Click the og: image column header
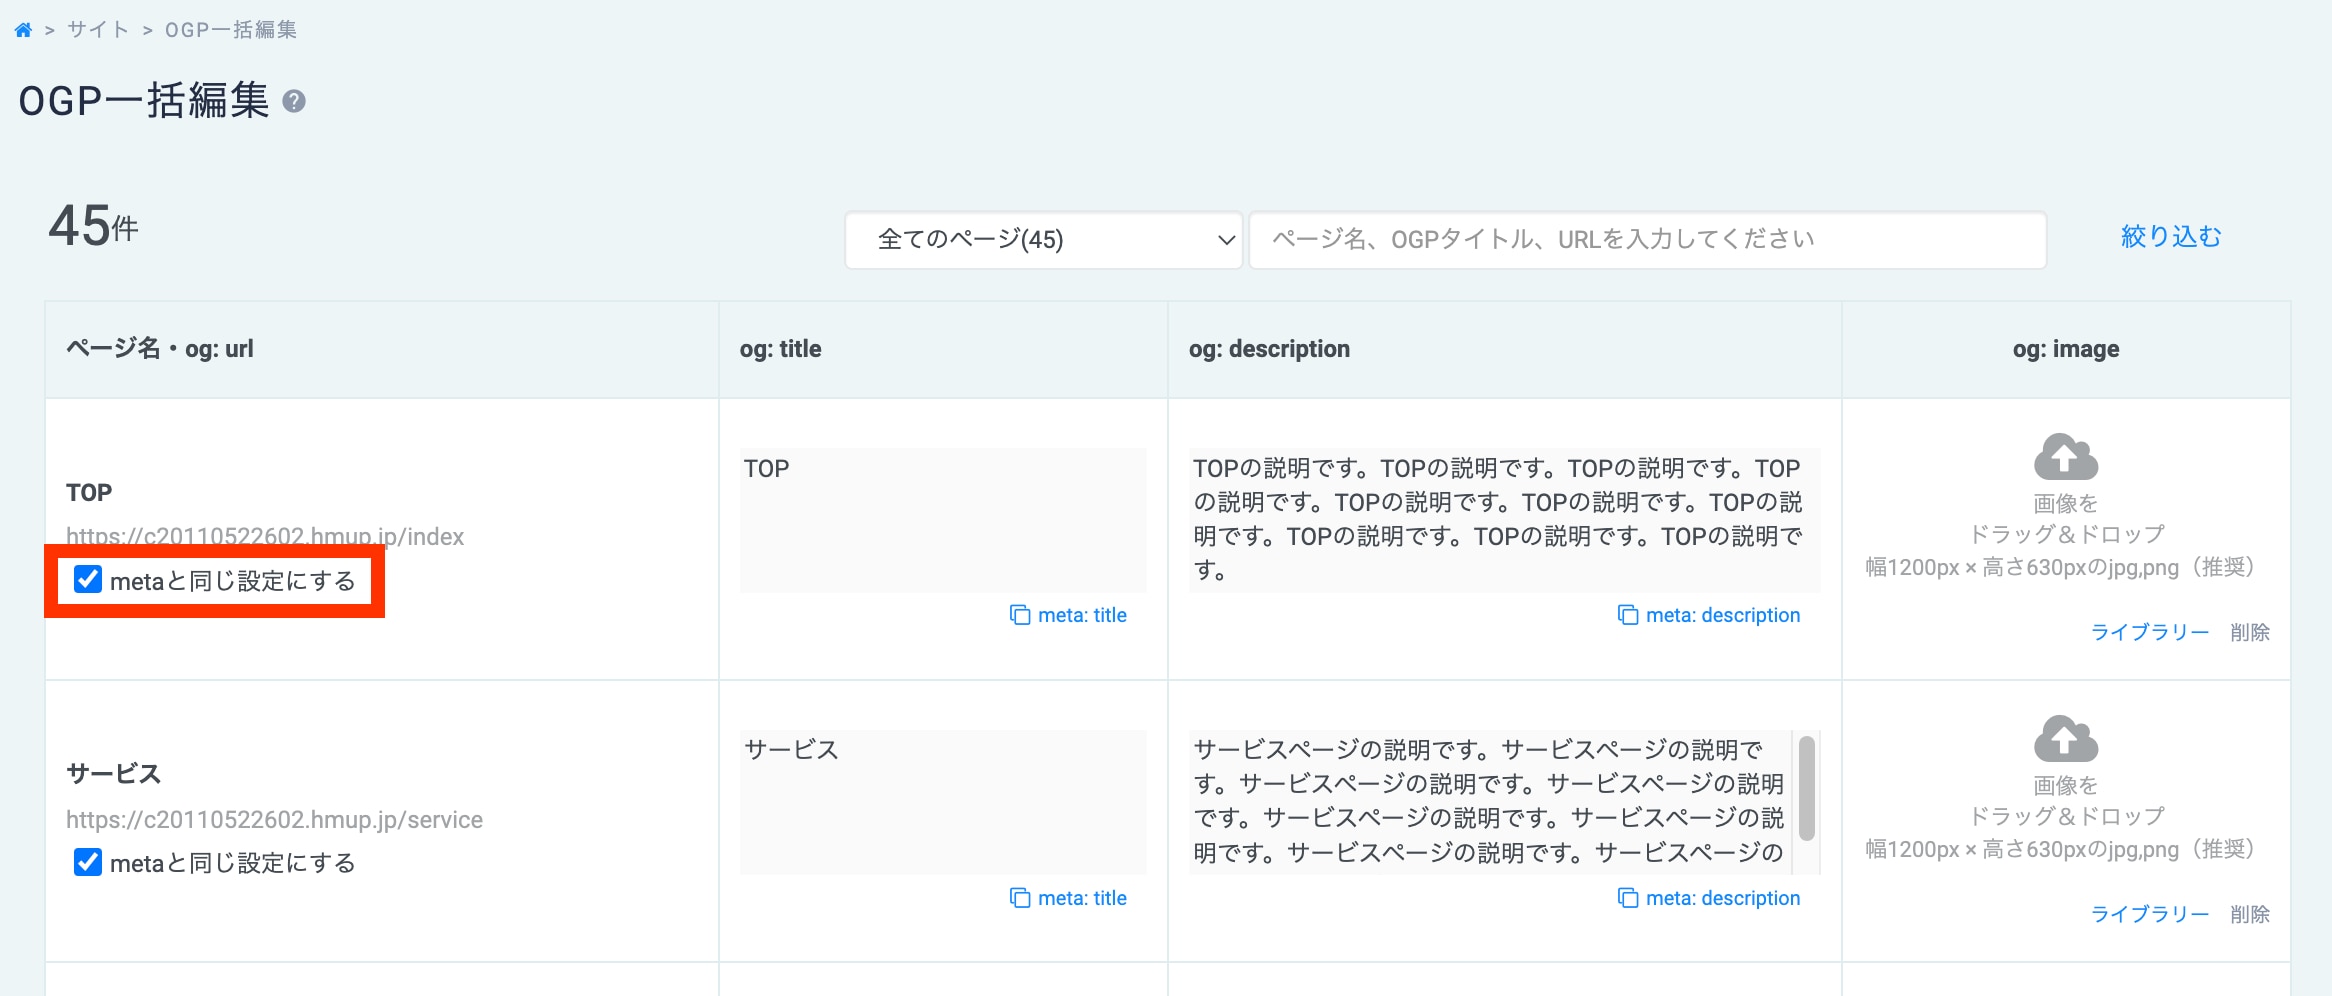The height and width of the screenshot is (996, 2332). pos(2066,349)
